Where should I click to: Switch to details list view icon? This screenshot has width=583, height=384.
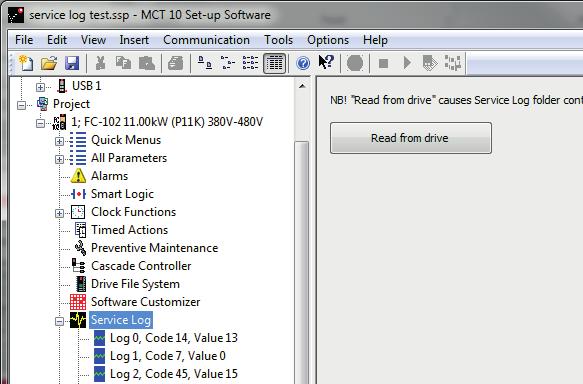coord(274,63)
